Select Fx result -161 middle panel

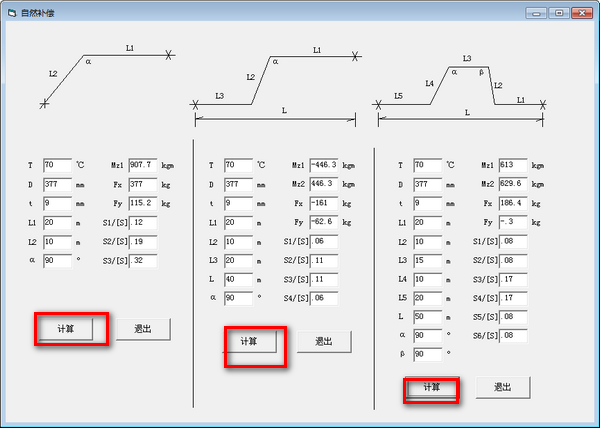(324, 203)
